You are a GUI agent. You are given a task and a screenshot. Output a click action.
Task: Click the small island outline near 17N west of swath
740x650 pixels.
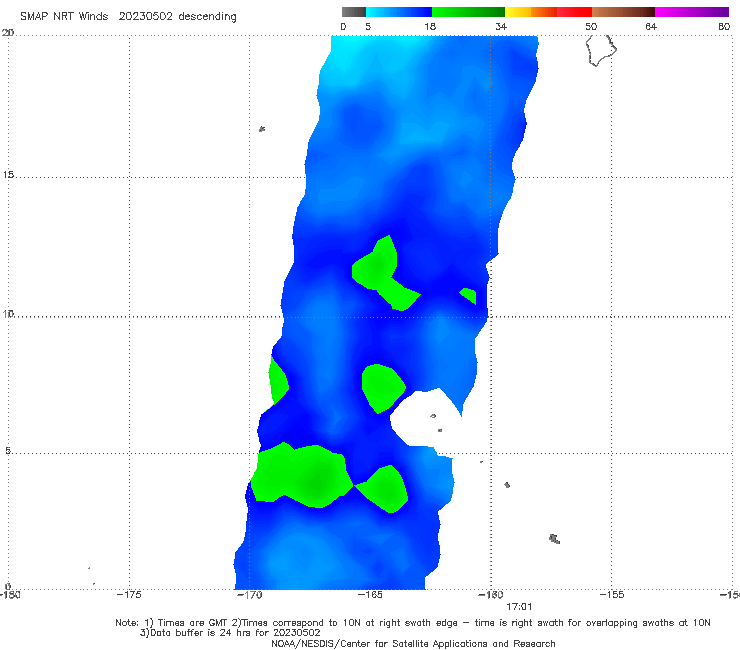coord(262,129)
